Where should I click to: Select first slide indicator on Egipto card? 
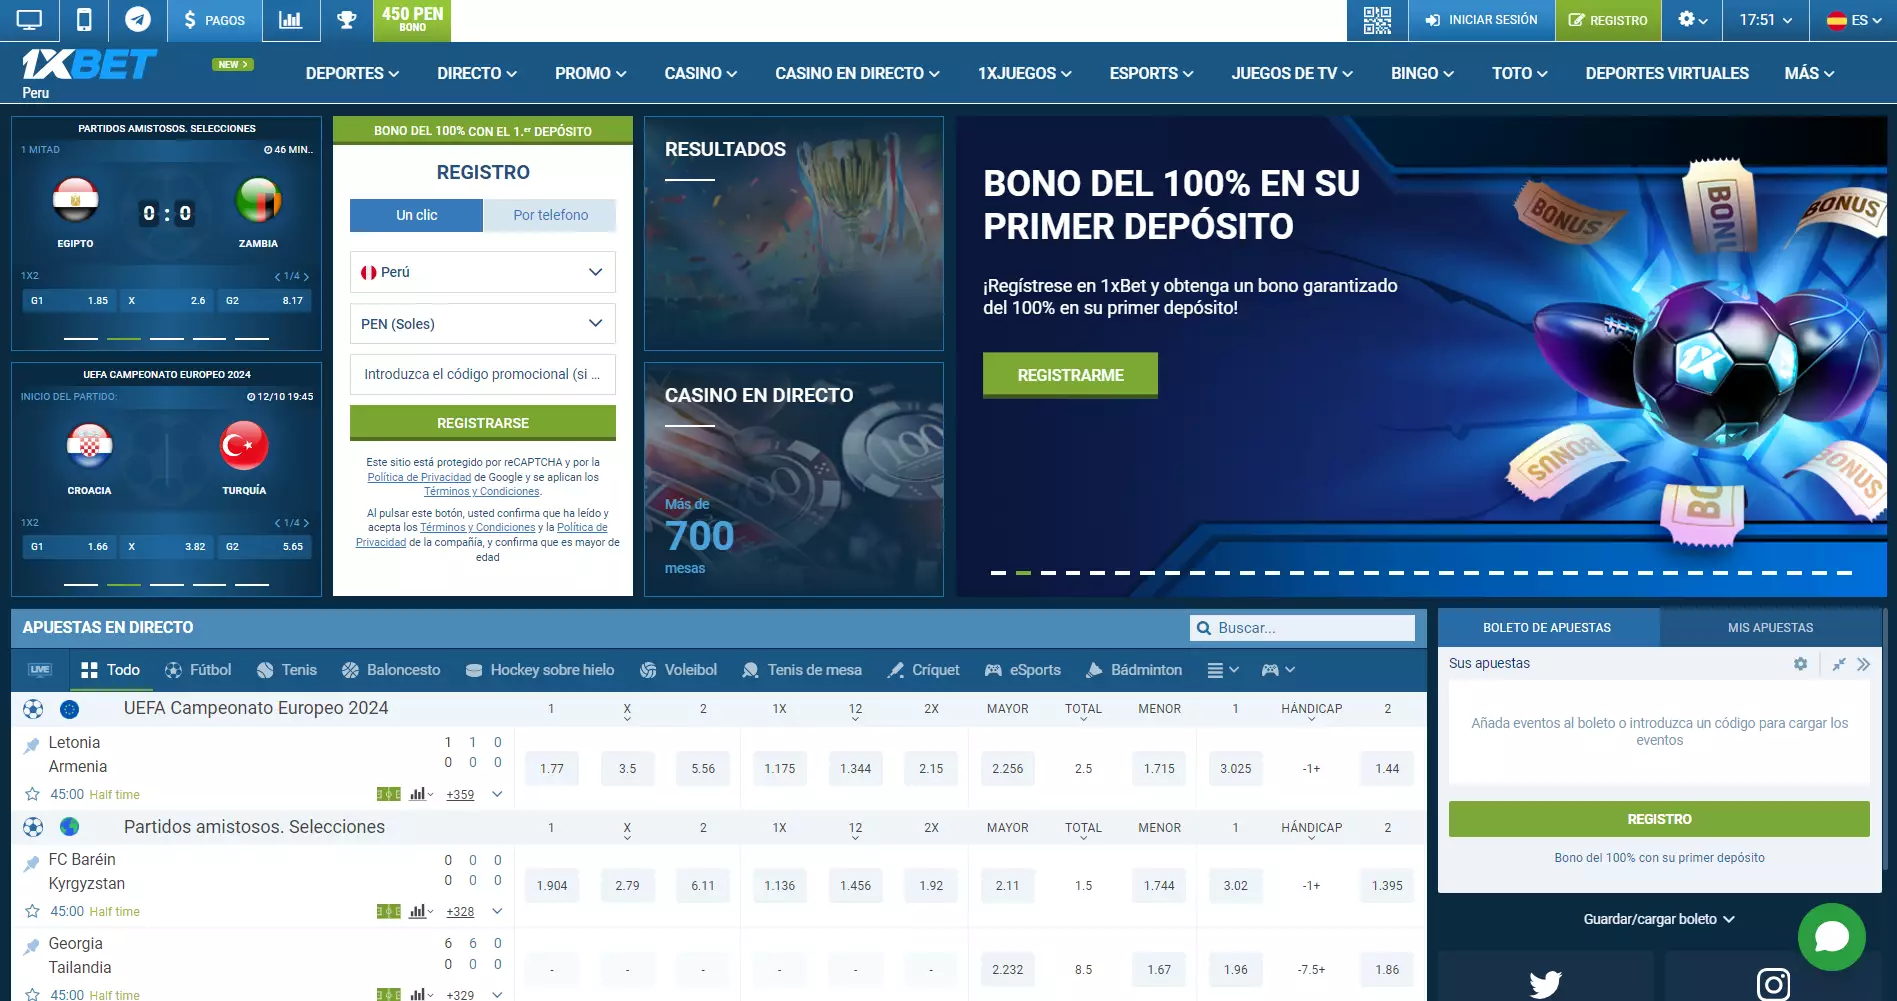tap(81, 338)
